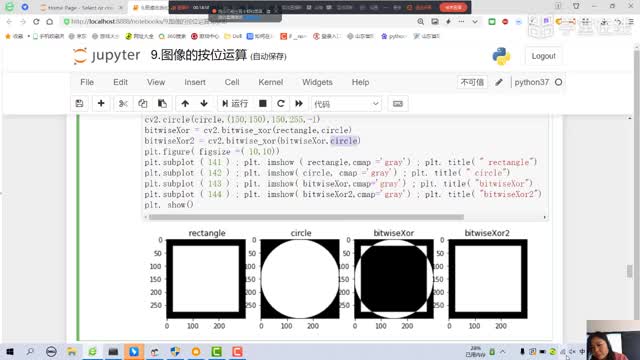Click the Python logo in the header

click(x=501, y=56)
